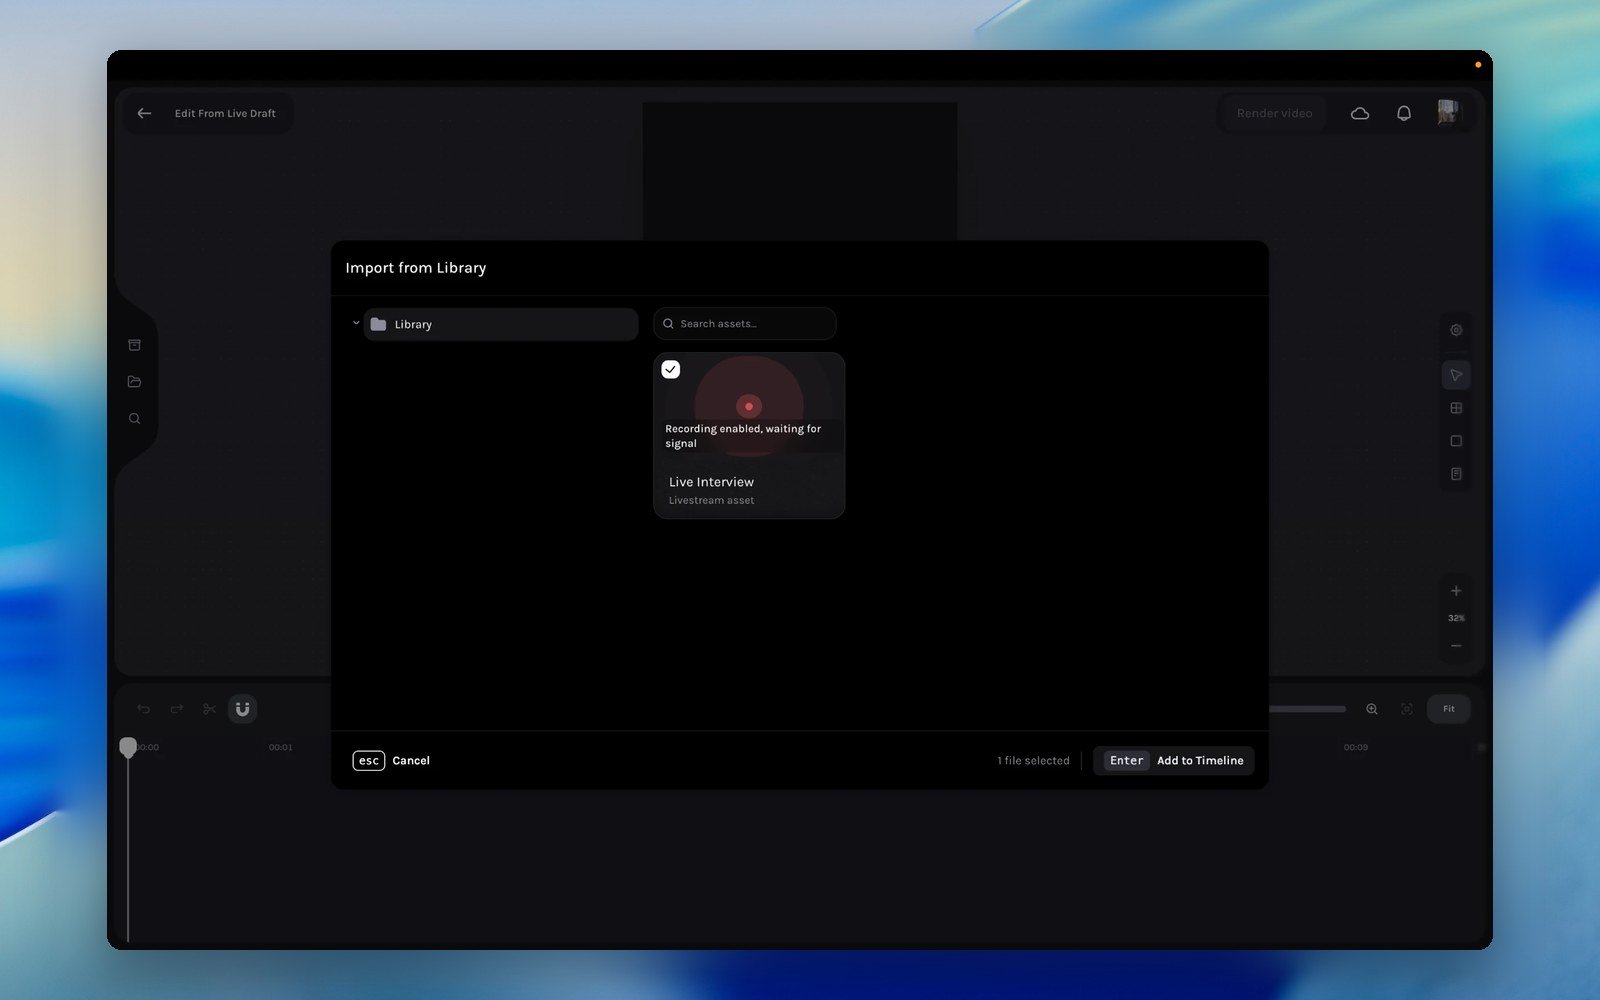Image resolution: width=1600 pixels, height=1000 pixels.
Task: Click the redo arrow in timeline toolbar
Action: (x=177, y=709)
